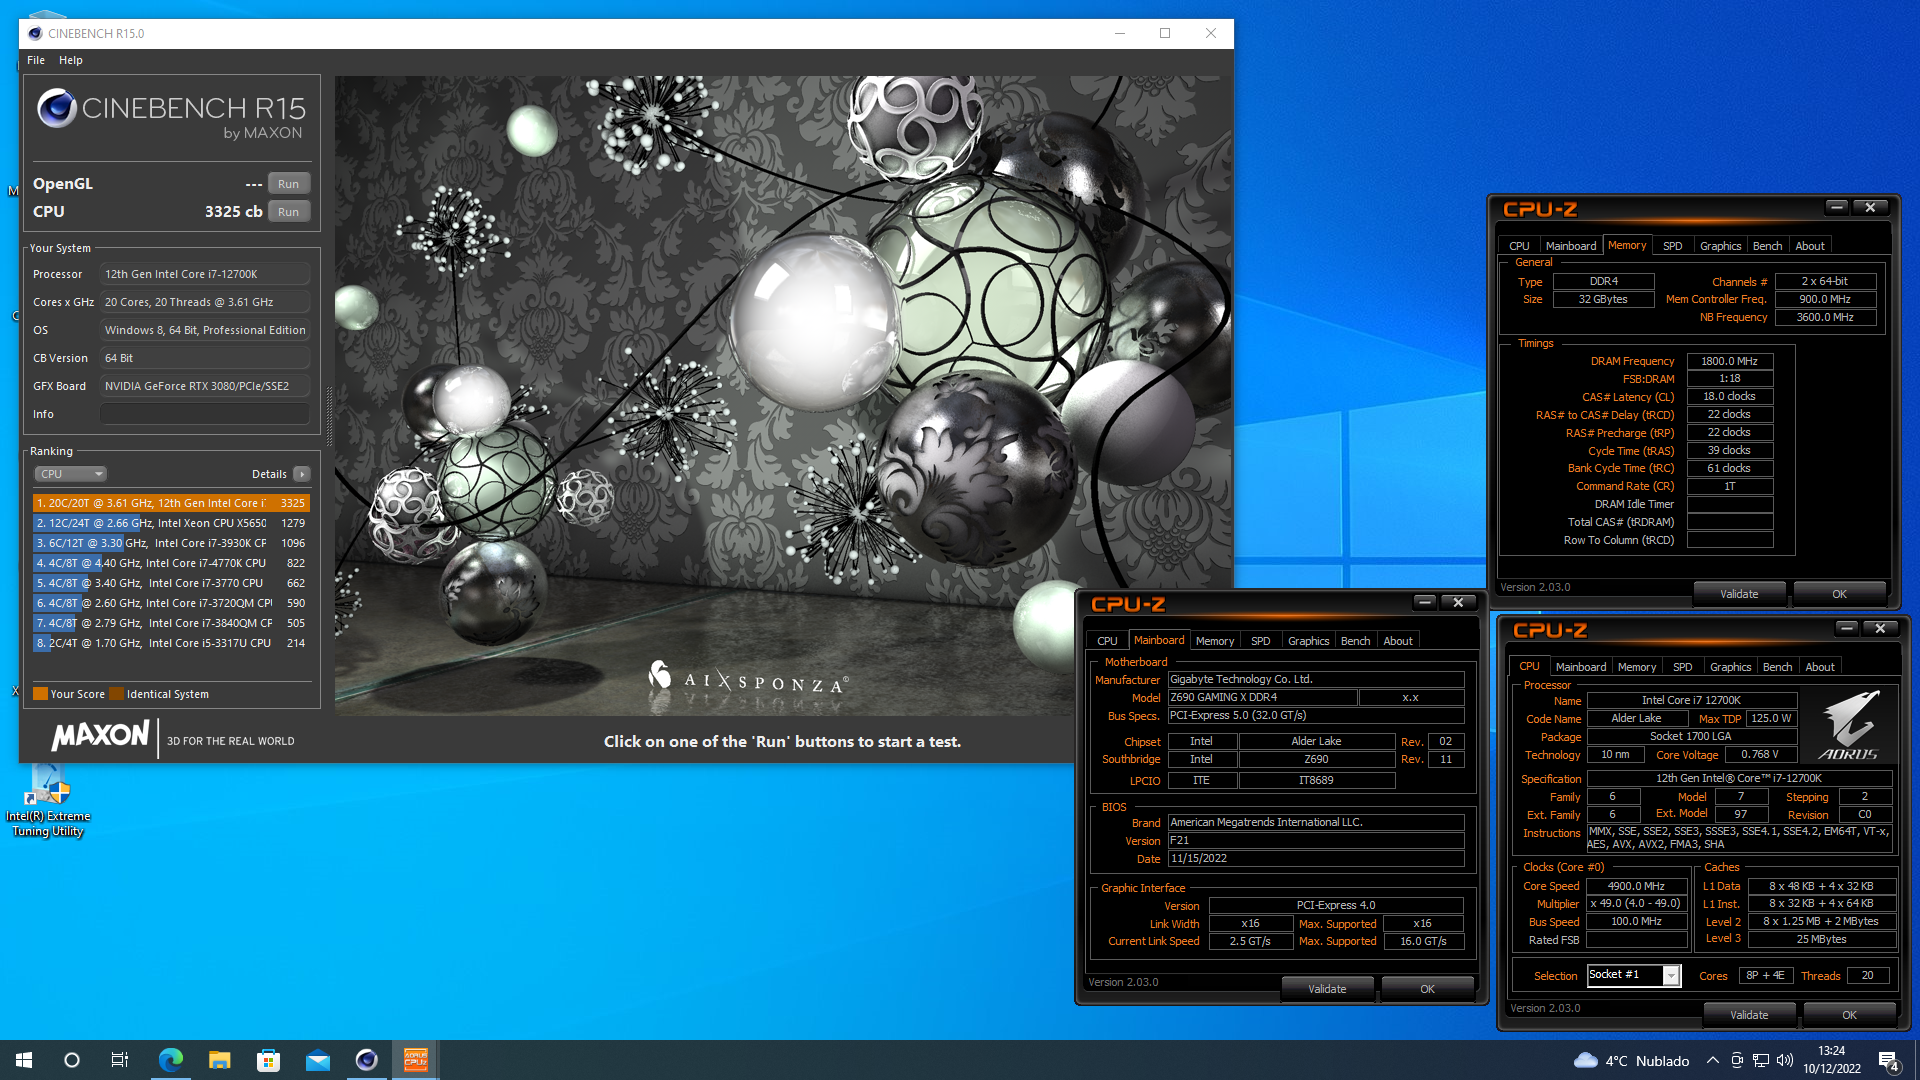
Task: Click the Aorus eagle logo in CPU-Z
Action: (x=1848, y=725)
